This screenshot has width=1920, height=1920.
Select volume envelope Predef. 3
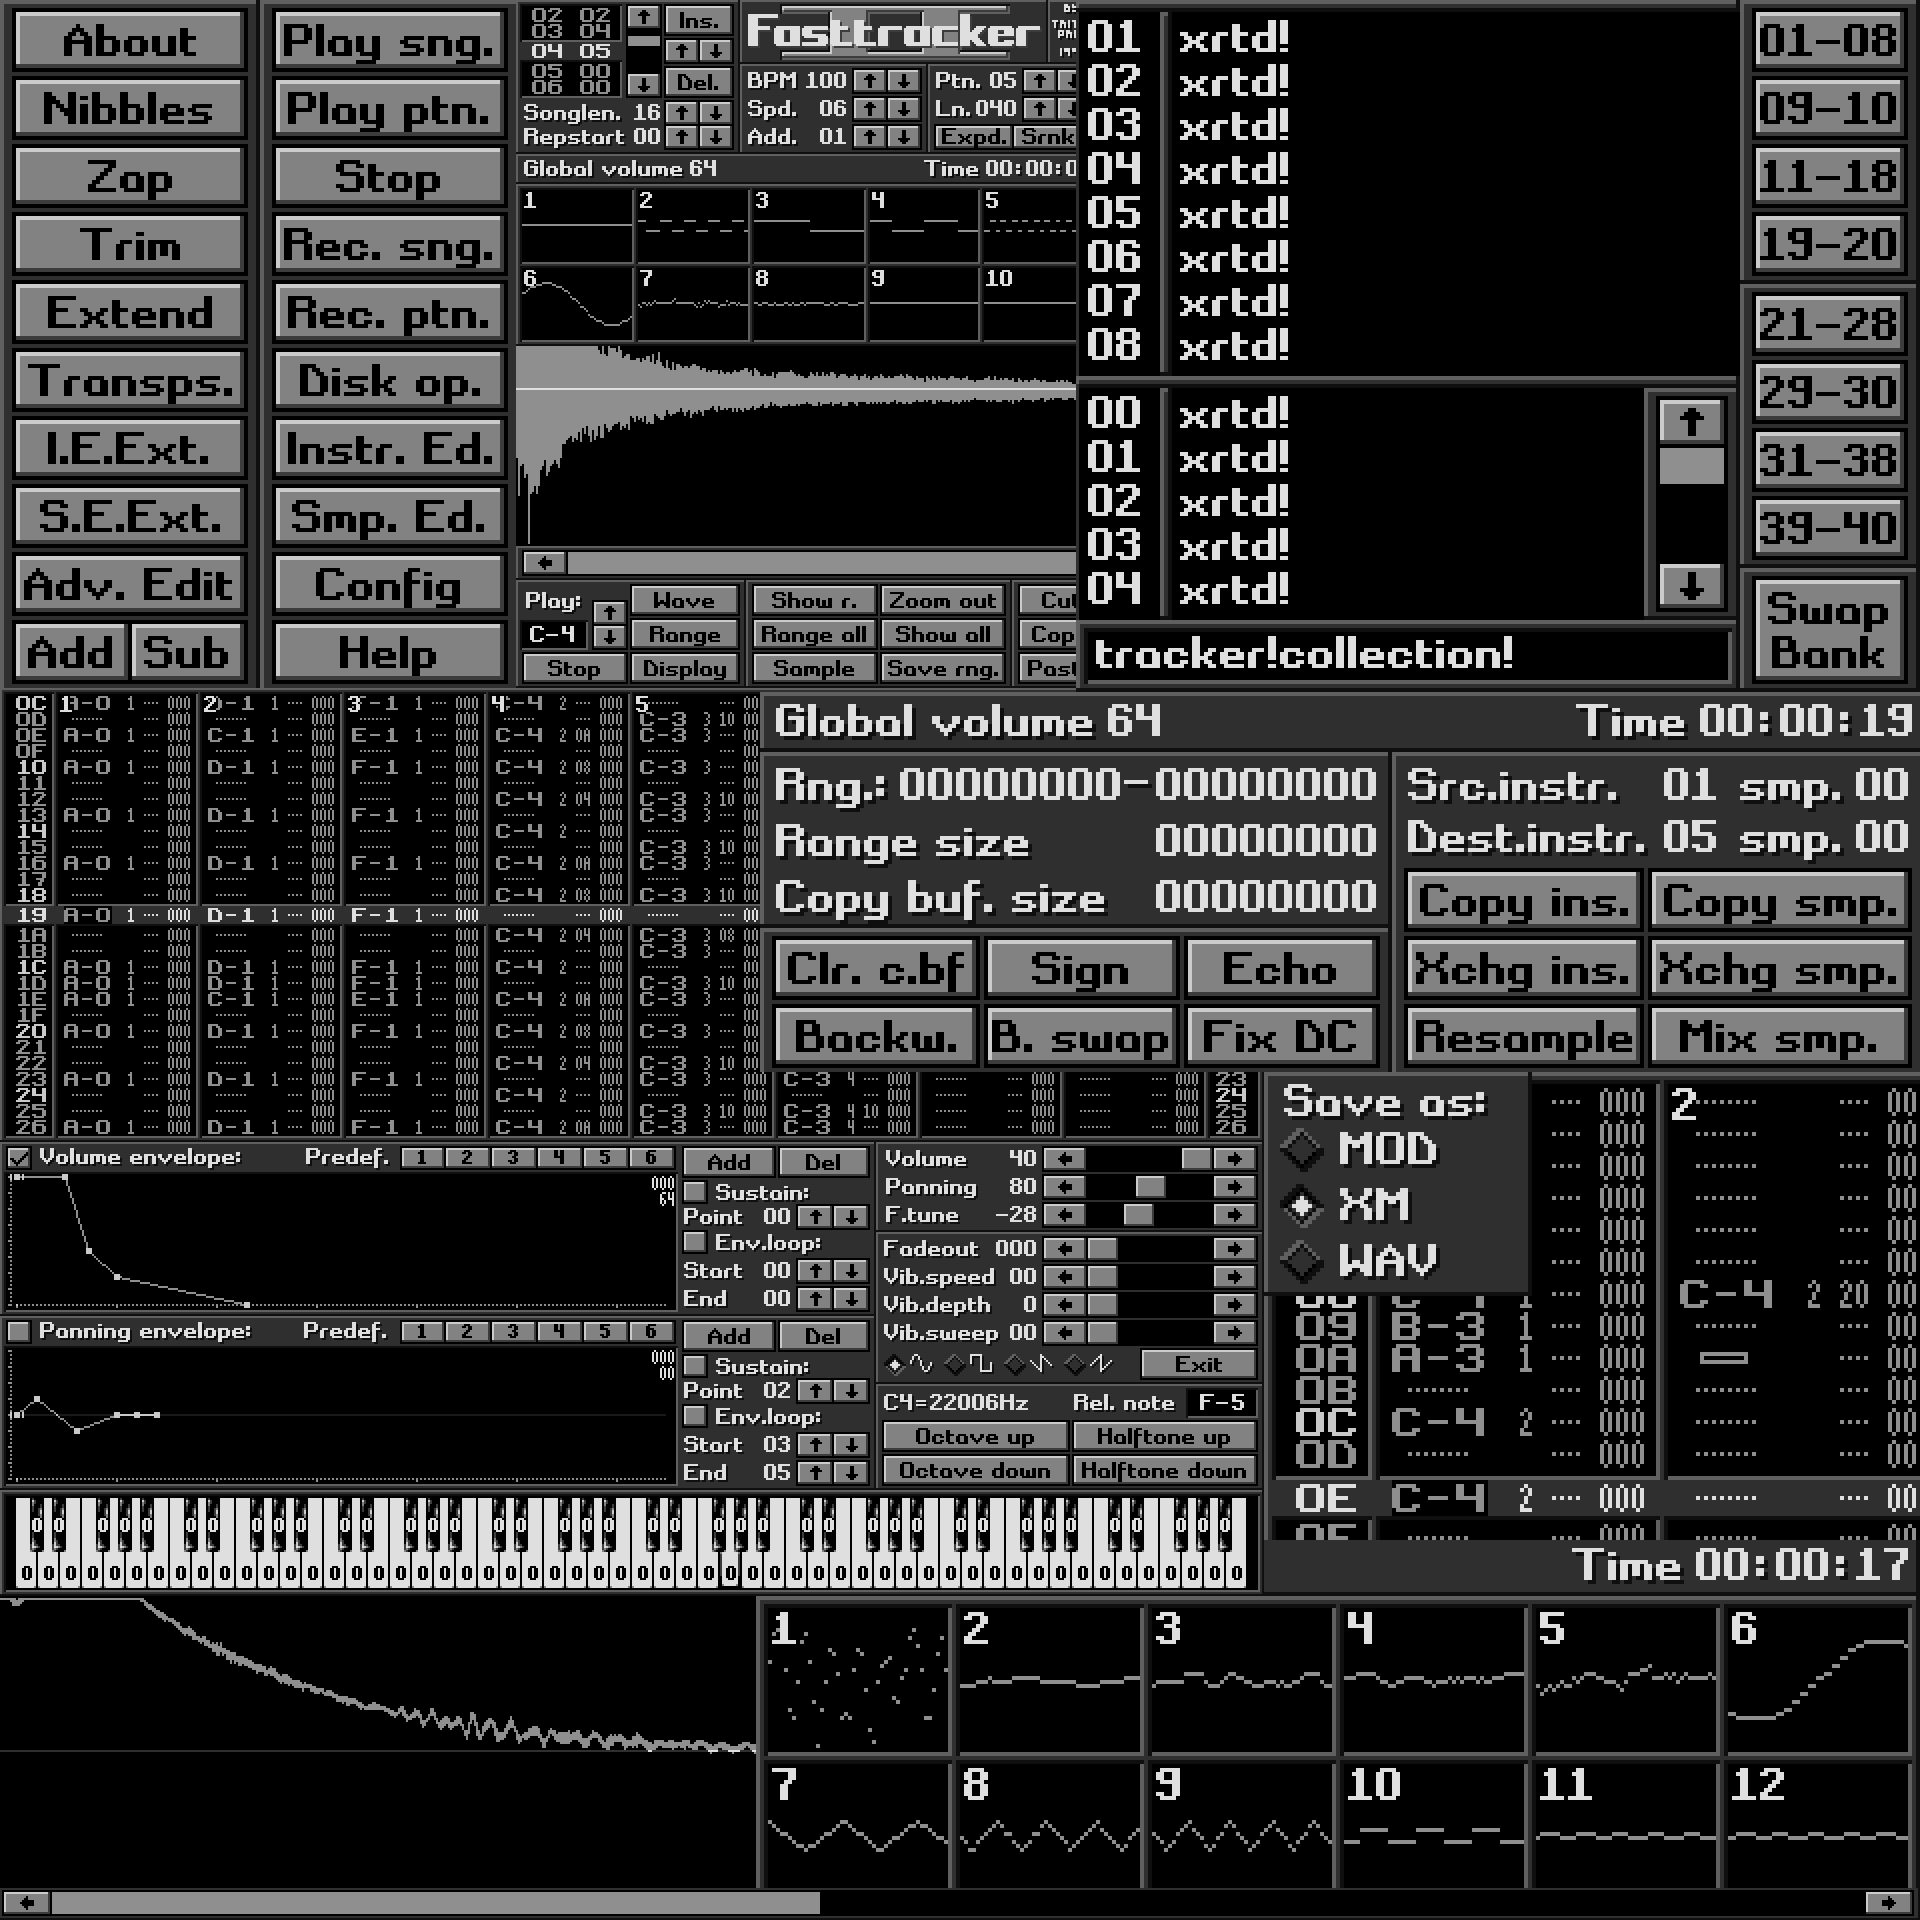(512, 1158)
